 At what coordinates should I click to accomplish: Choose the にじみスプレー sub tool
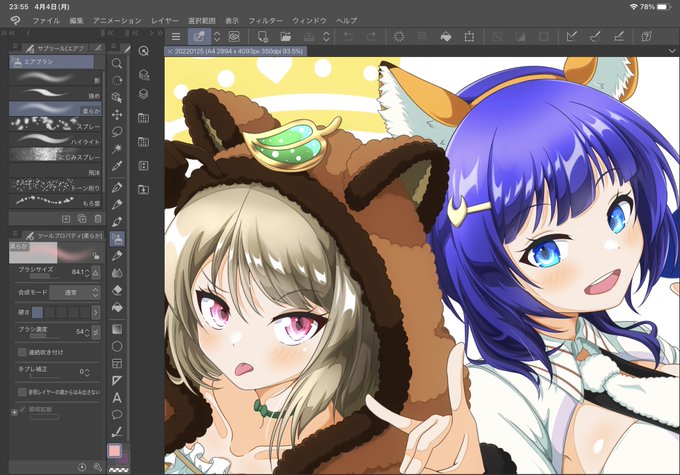click(x=56, y=155)
